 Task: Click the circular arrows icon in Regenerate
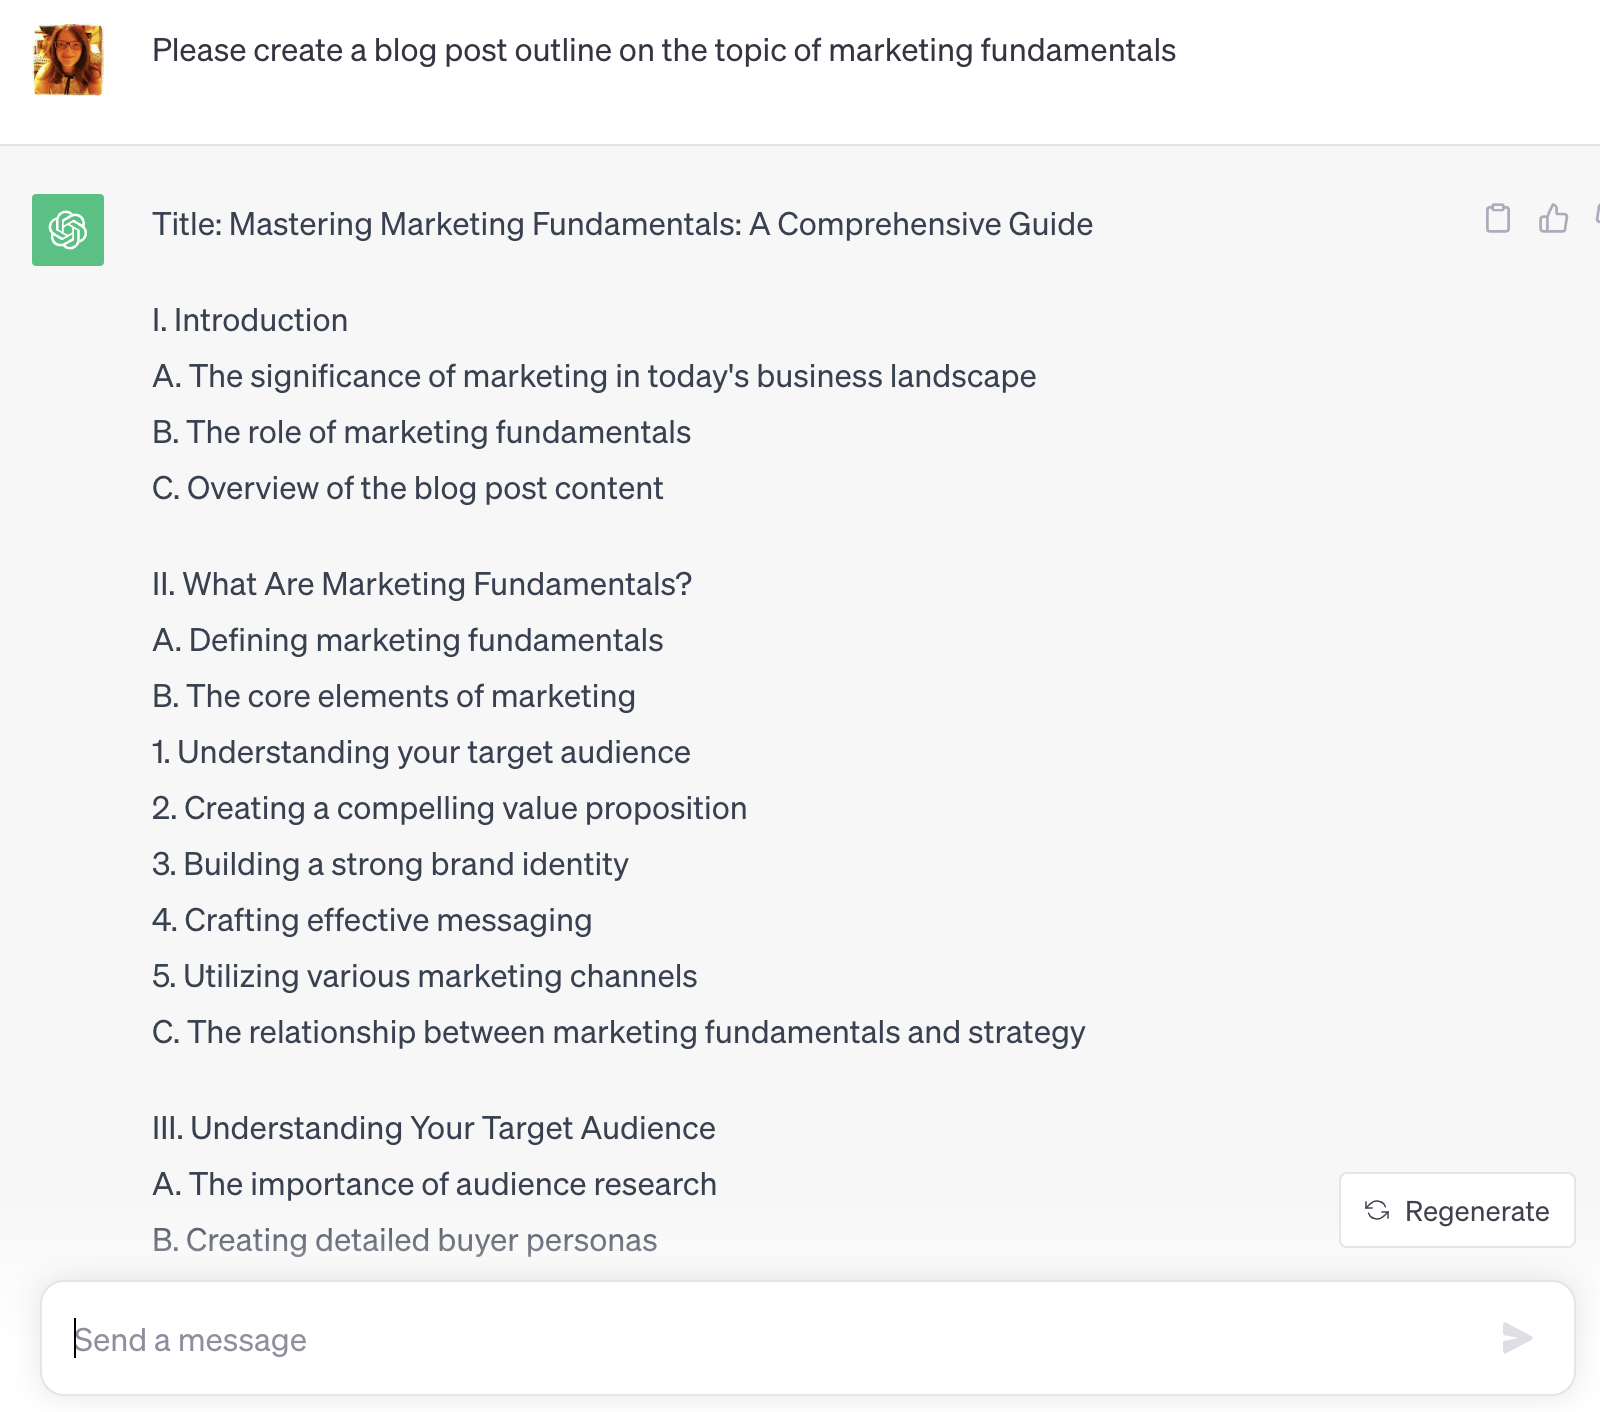(1377, 1210)
